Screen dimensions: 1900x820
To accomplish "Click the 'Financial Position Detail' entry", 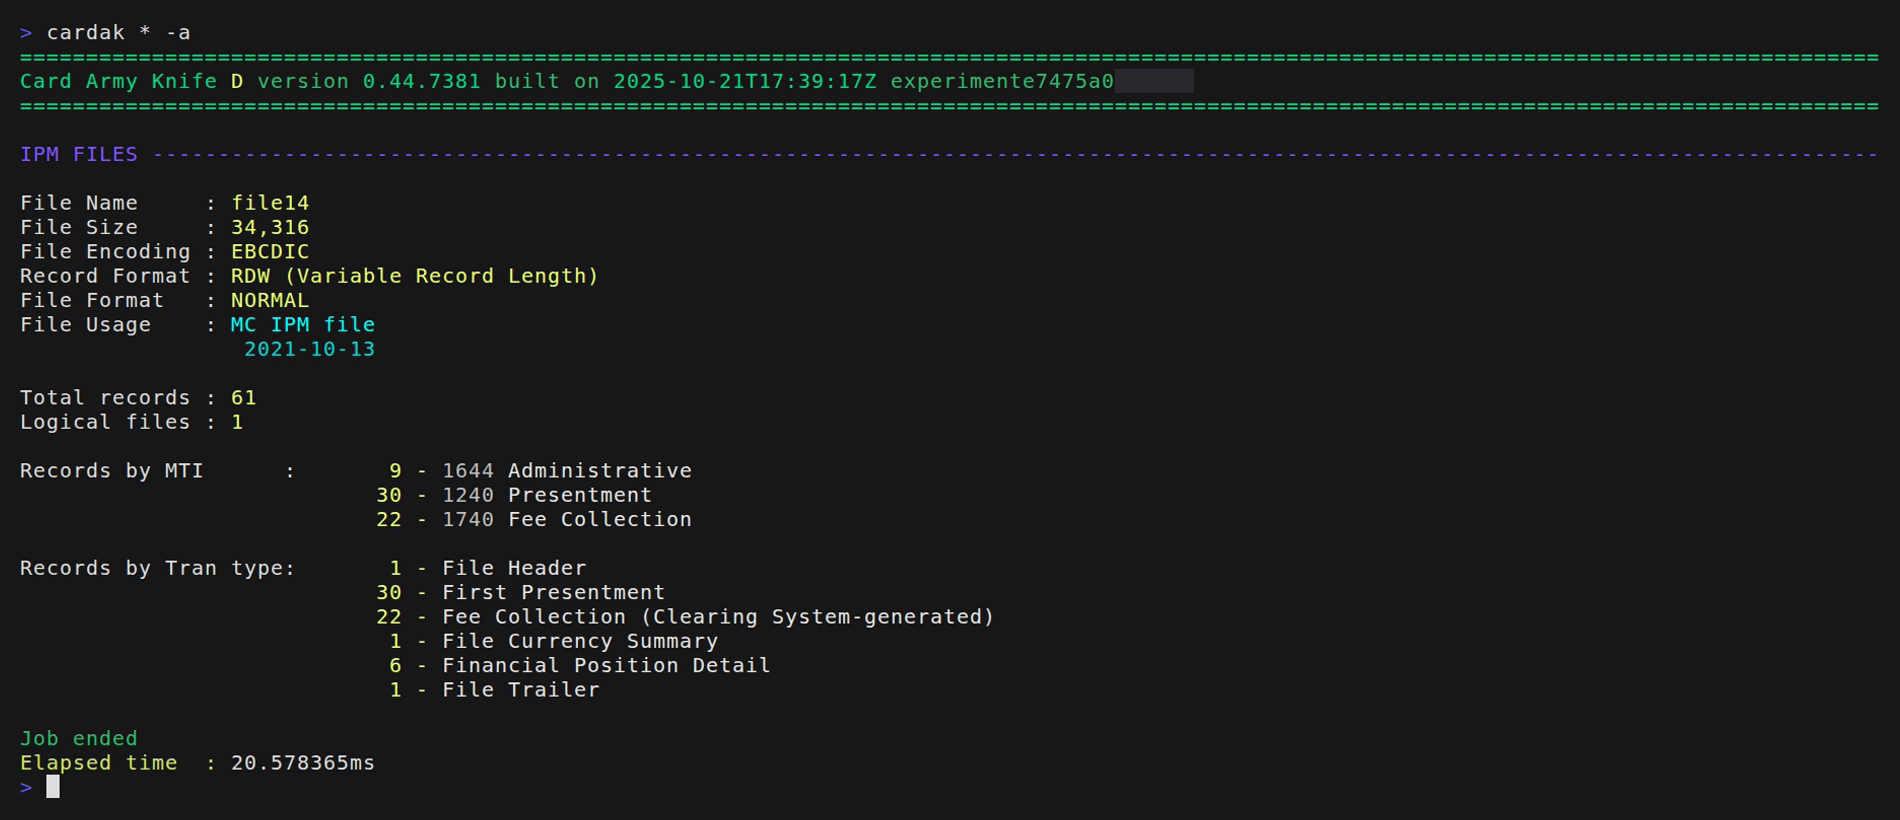I will tap(606, 665).
